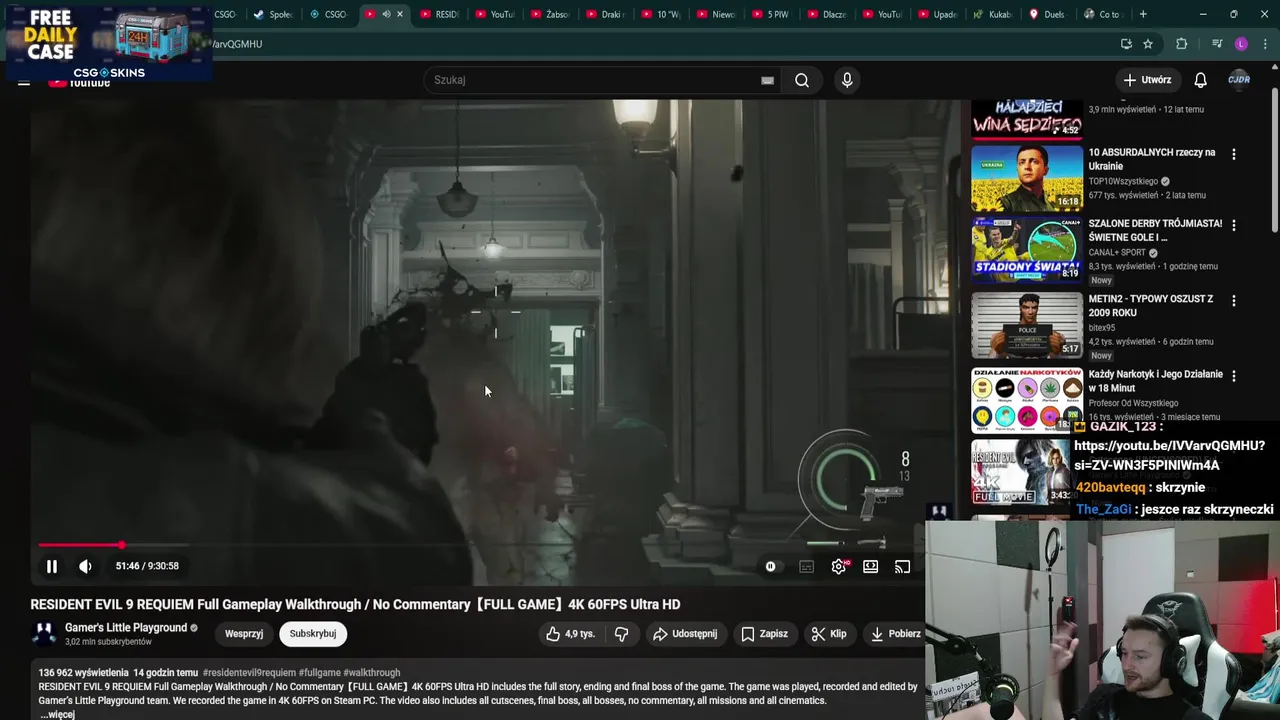Open the SZALONE DERBY TRÓJMIASTA thumbnail
Viewport: 1280px width, 720px height.
[1027, 249]
